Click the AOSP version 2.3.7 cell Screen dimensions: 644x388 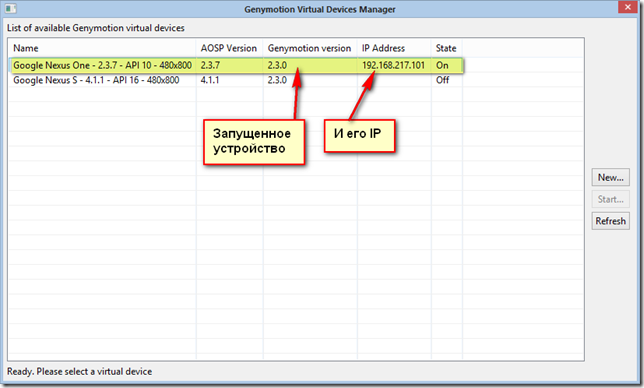210,65
